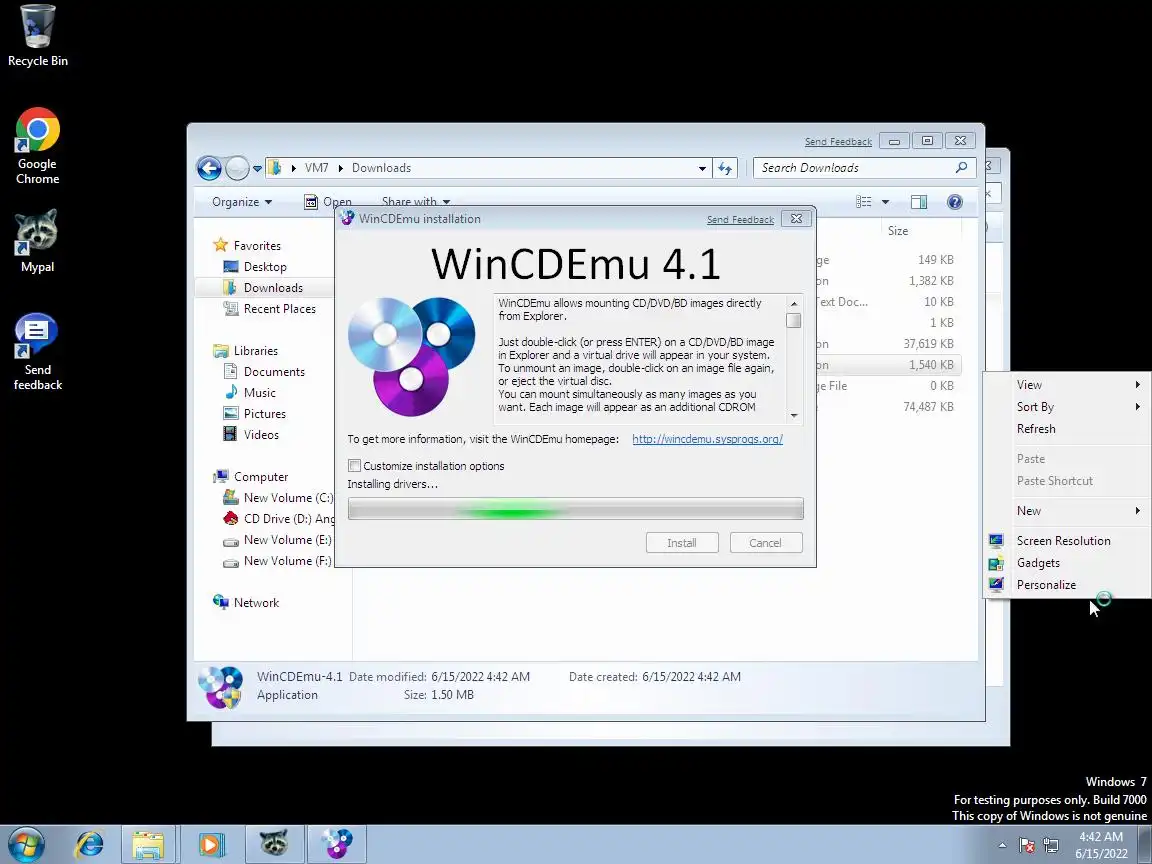Viewport: 1152px width, 864px height.
Task: Open Windows Media Player from taskbar
Action: (x=211, y=844)
